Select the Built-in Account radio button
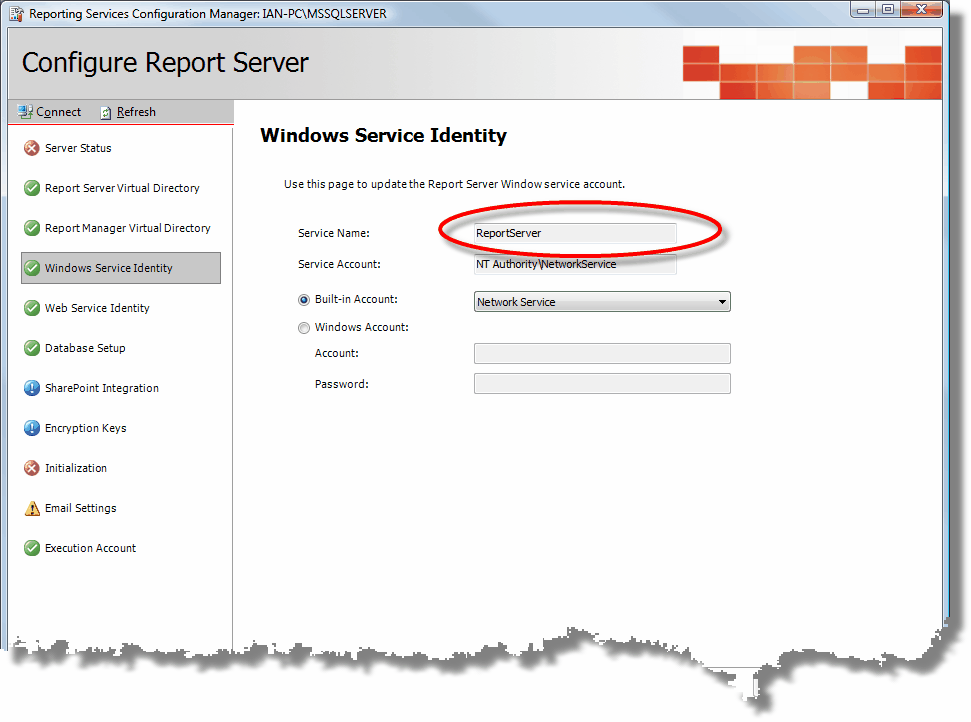This screenshot has width=971, height=722. [303, 300]
